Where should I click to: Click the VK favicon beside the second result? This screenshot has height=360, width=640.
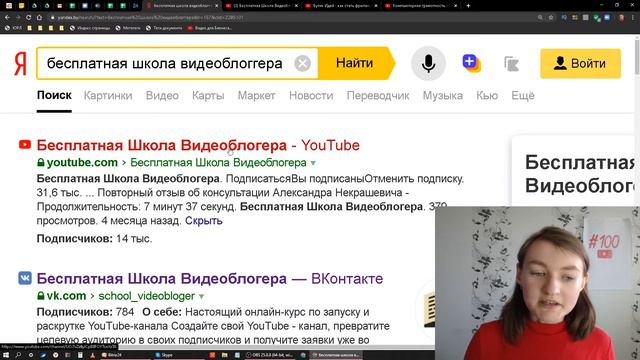(25, 278)
